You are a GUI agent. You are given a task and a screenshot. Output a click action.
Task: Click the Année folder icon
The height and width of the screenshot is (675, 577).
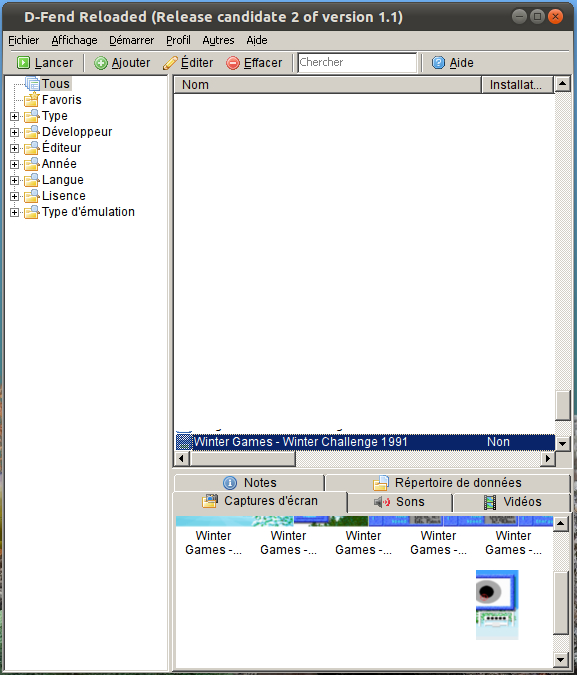pos(32,164)
